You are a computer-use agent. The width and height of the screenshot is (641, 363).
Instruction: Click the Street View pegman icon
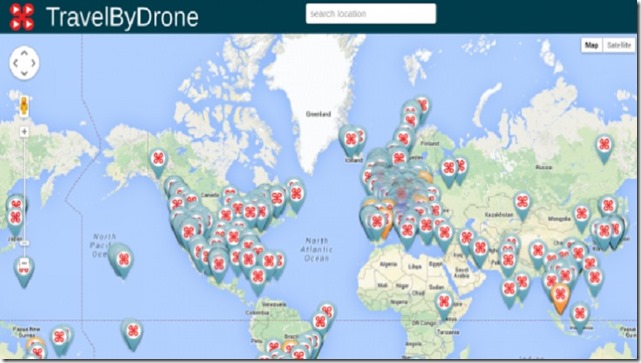[x=24, y=106]
